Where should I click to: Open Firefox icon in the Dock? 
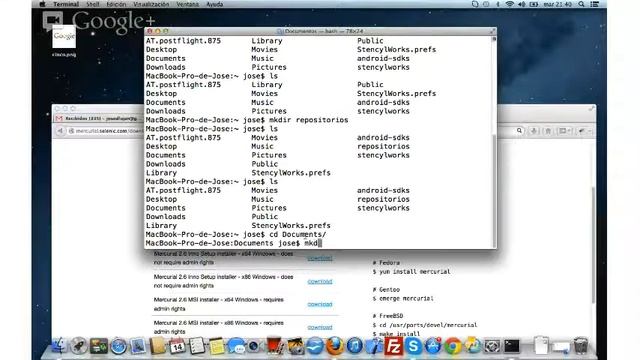coord(334,346)
